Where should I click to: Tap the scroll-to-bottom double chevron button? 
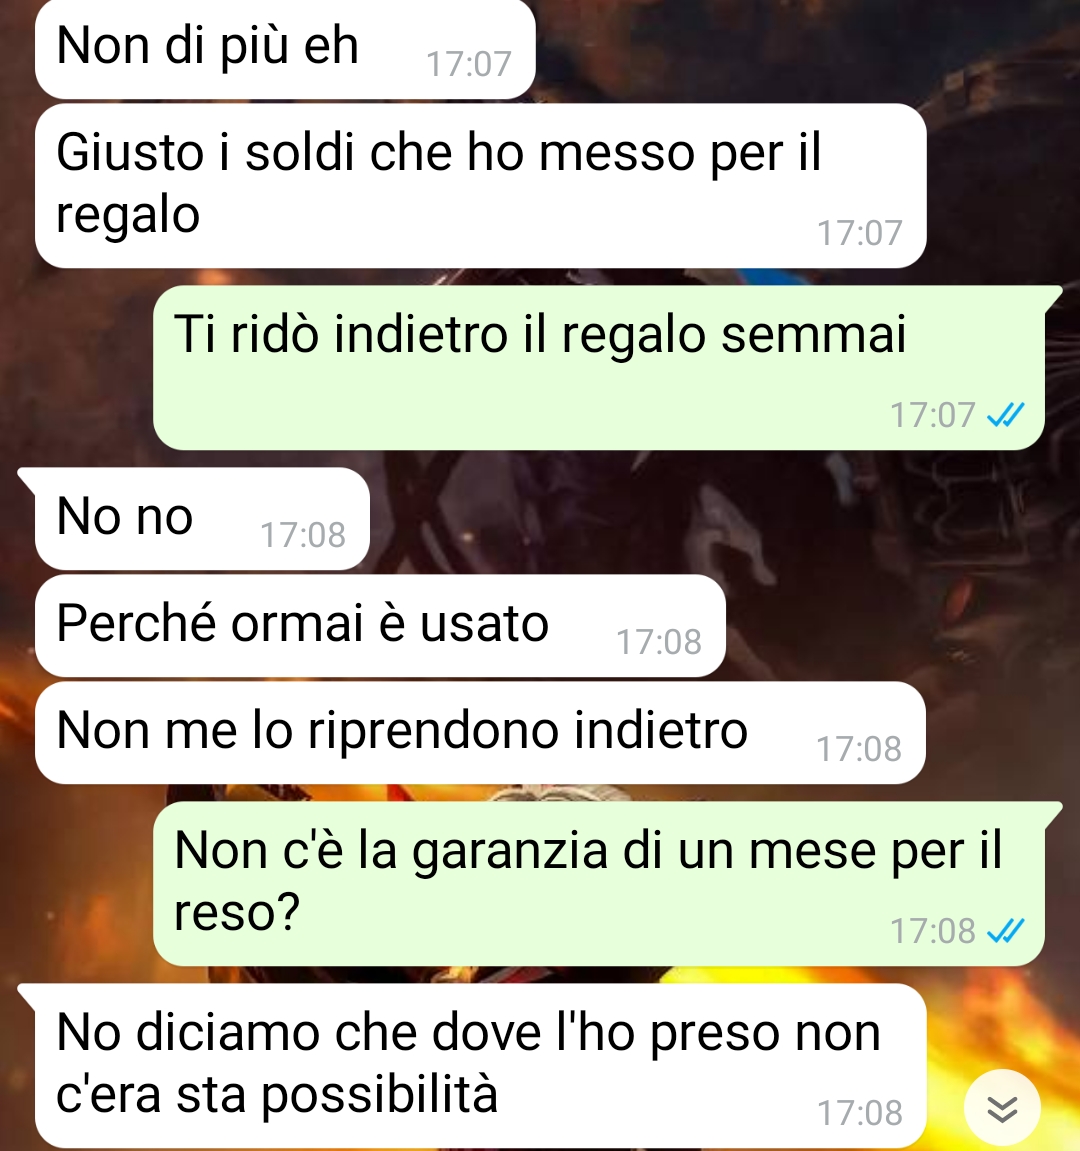(x=1002, y=1108)
